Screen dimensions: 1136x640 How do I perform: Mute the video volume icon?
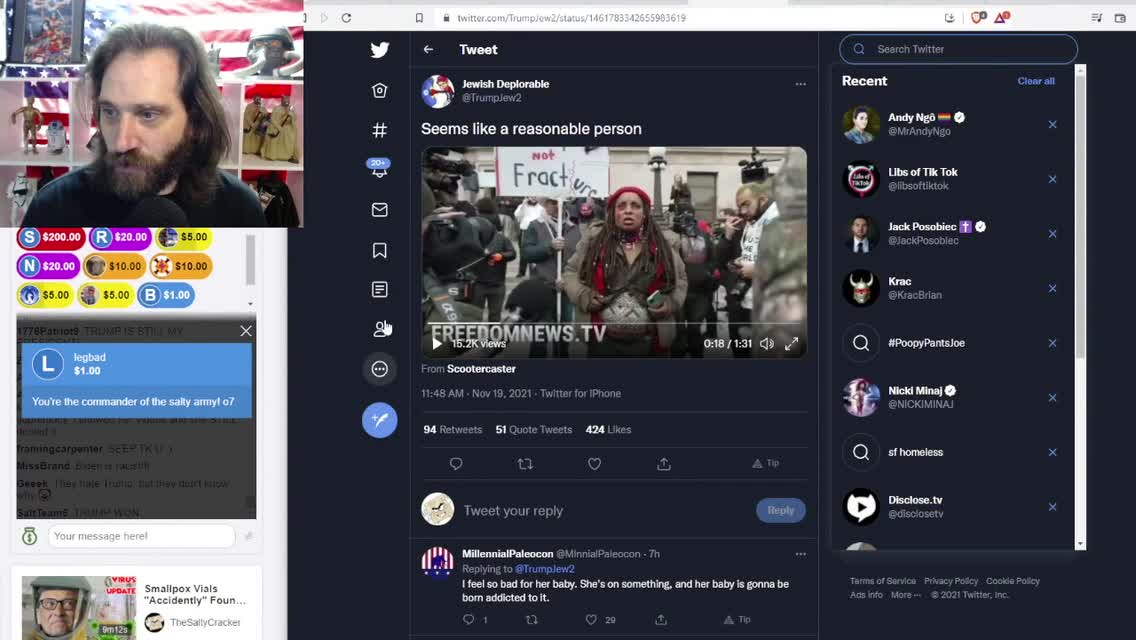coord(767,344)
